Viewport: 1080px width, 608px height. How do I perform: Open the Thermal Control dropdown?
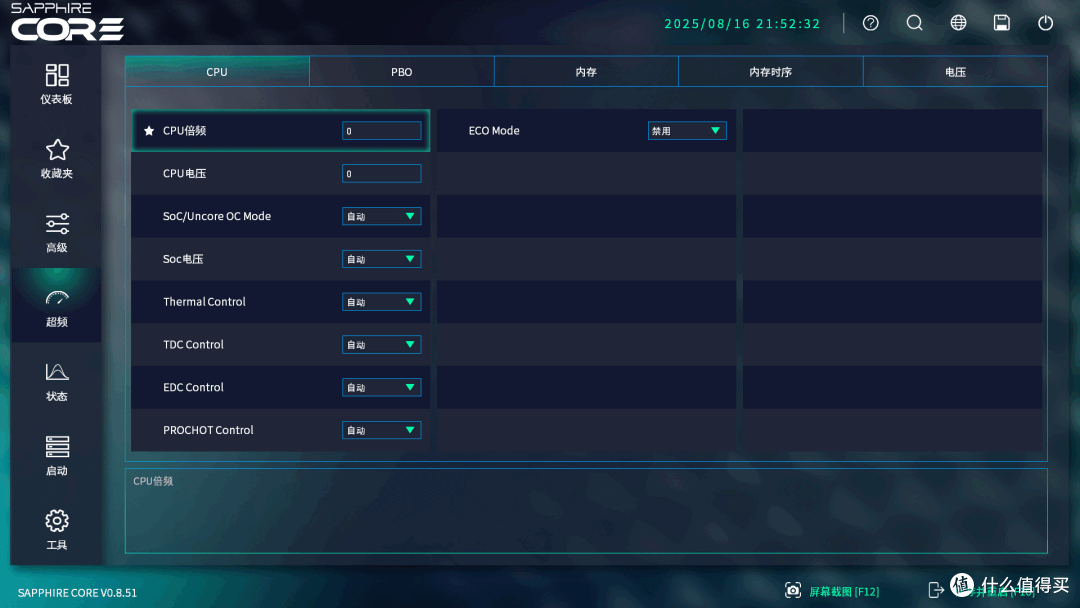tap(382, 302)
